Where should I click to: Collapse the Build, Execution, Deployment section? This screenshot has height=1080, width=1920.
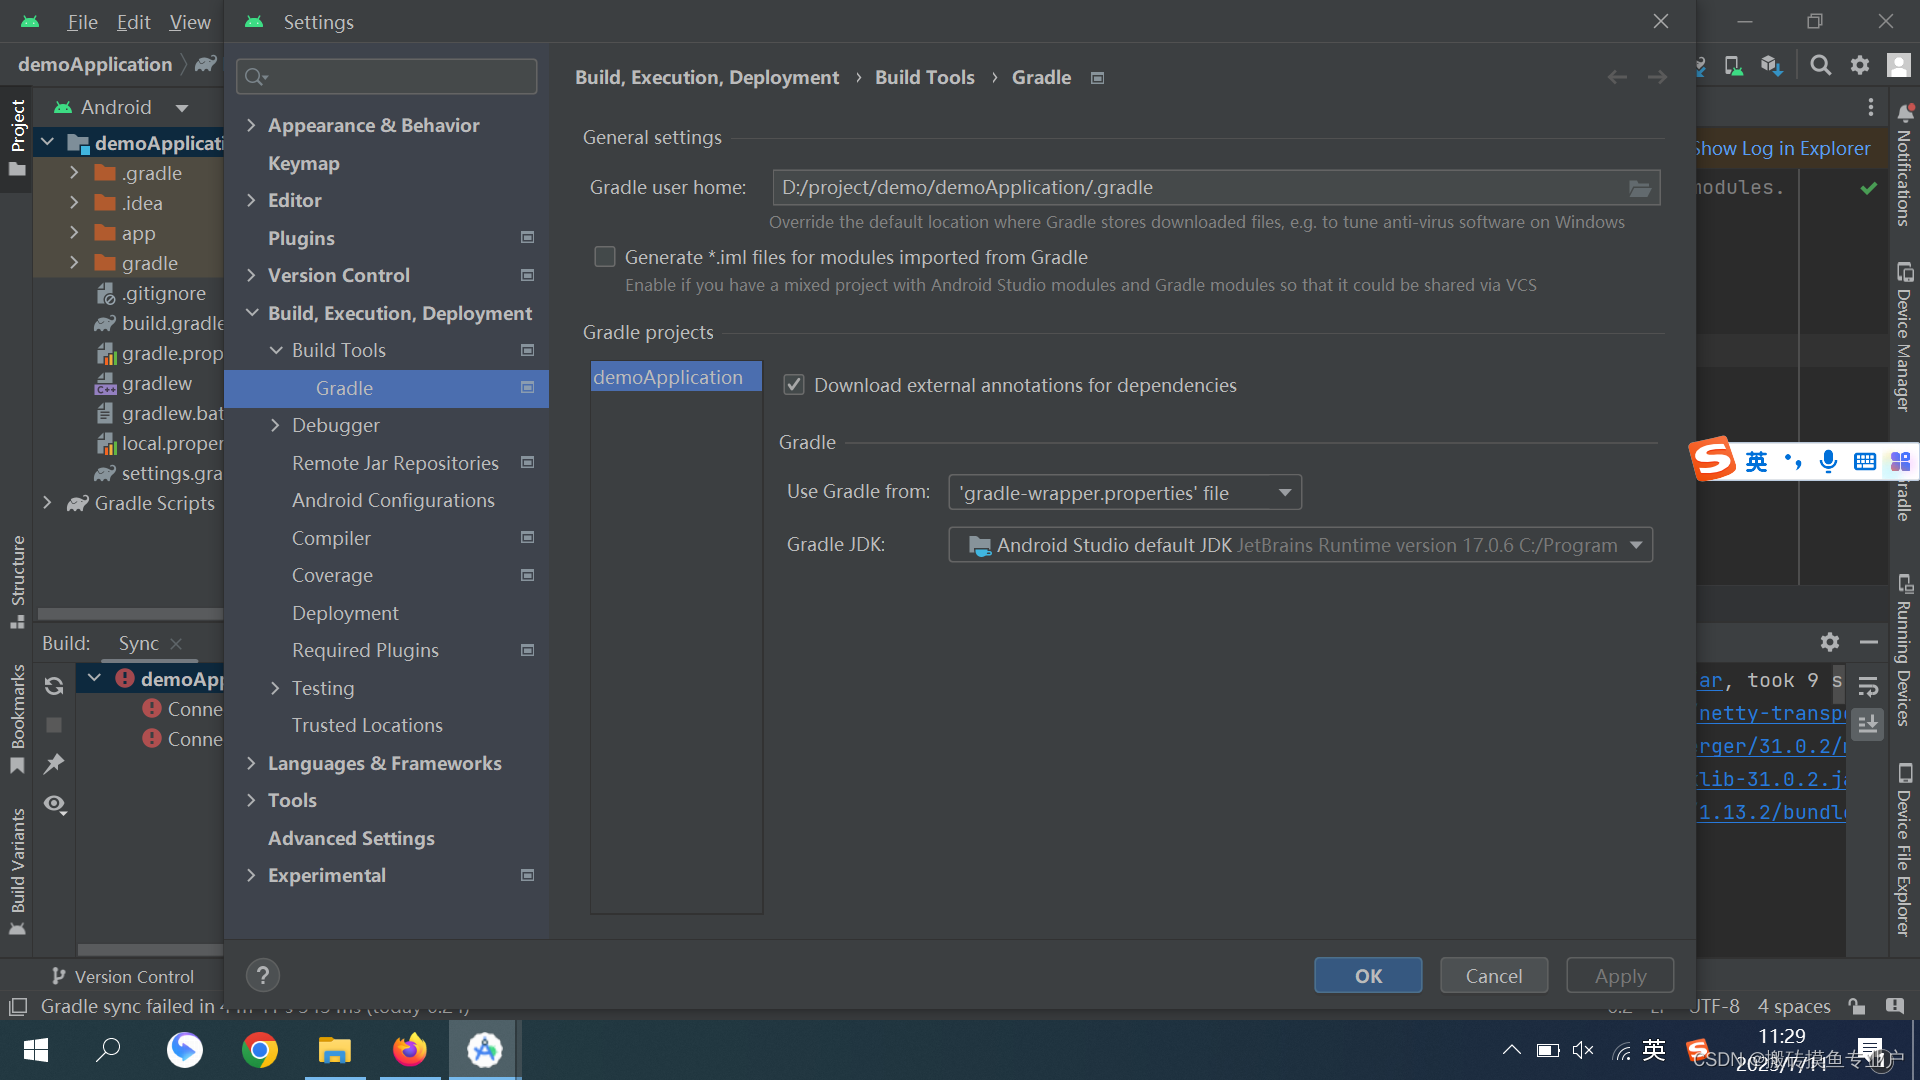[x=252, y=312]
